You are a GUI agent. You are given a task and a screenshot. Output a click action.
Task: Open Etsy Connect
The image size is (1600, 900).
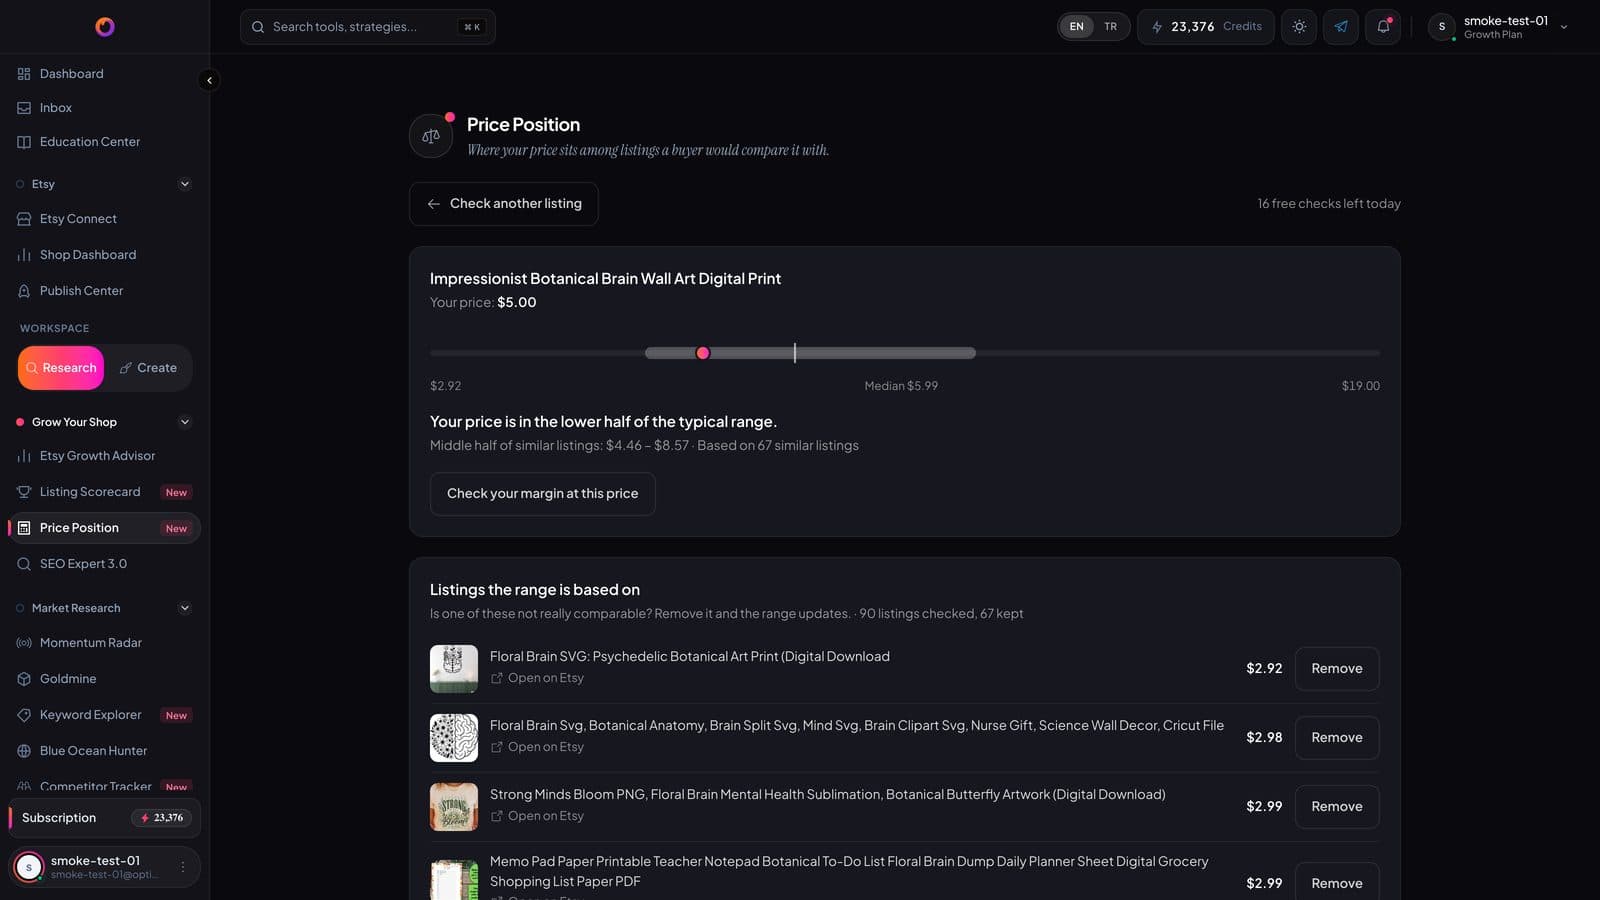pyautogui.click(x=104, y=219)
